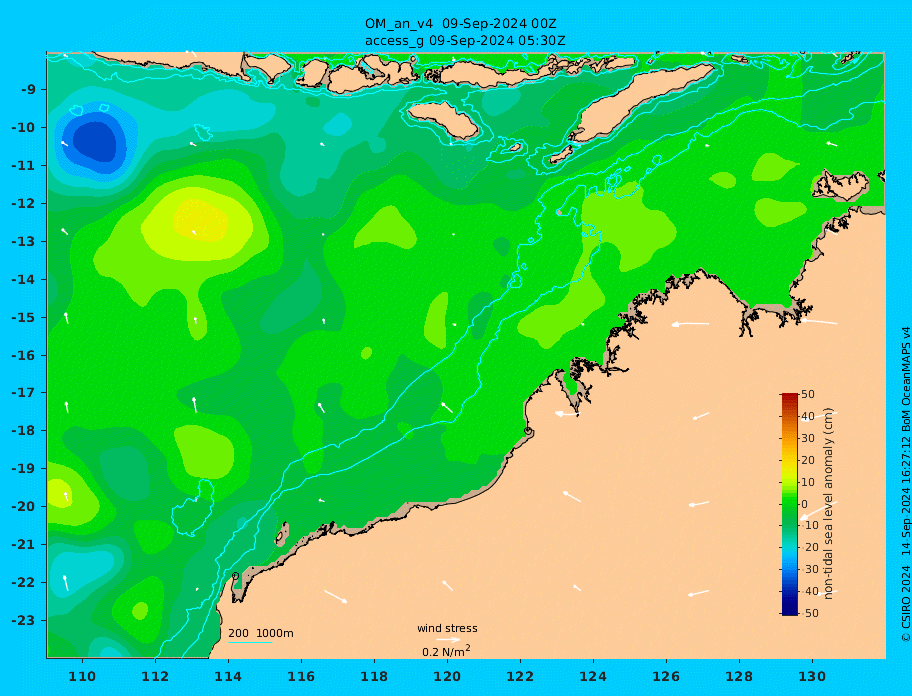Click the latitude axis label "-14"
The width and height of the screenshot is (912, 696).
tap(23, 279)
